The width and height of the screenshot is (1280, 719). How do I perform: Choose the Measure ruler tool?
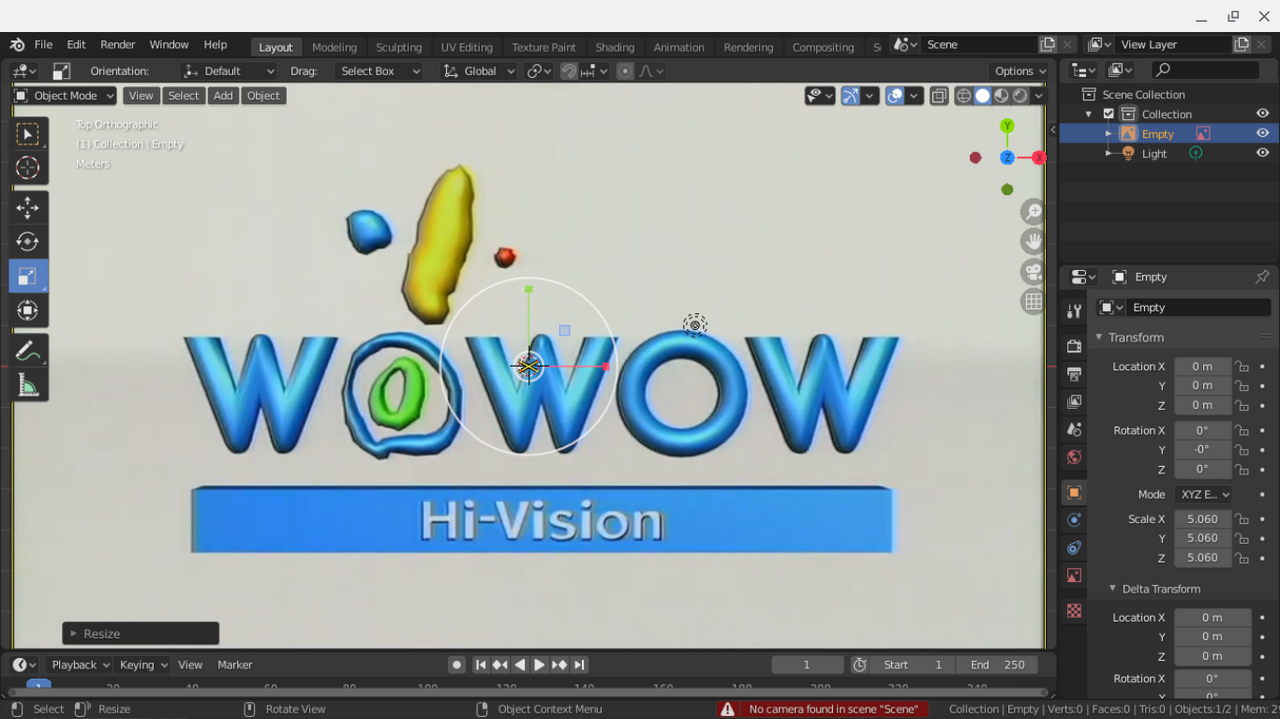tap(28, 385)
